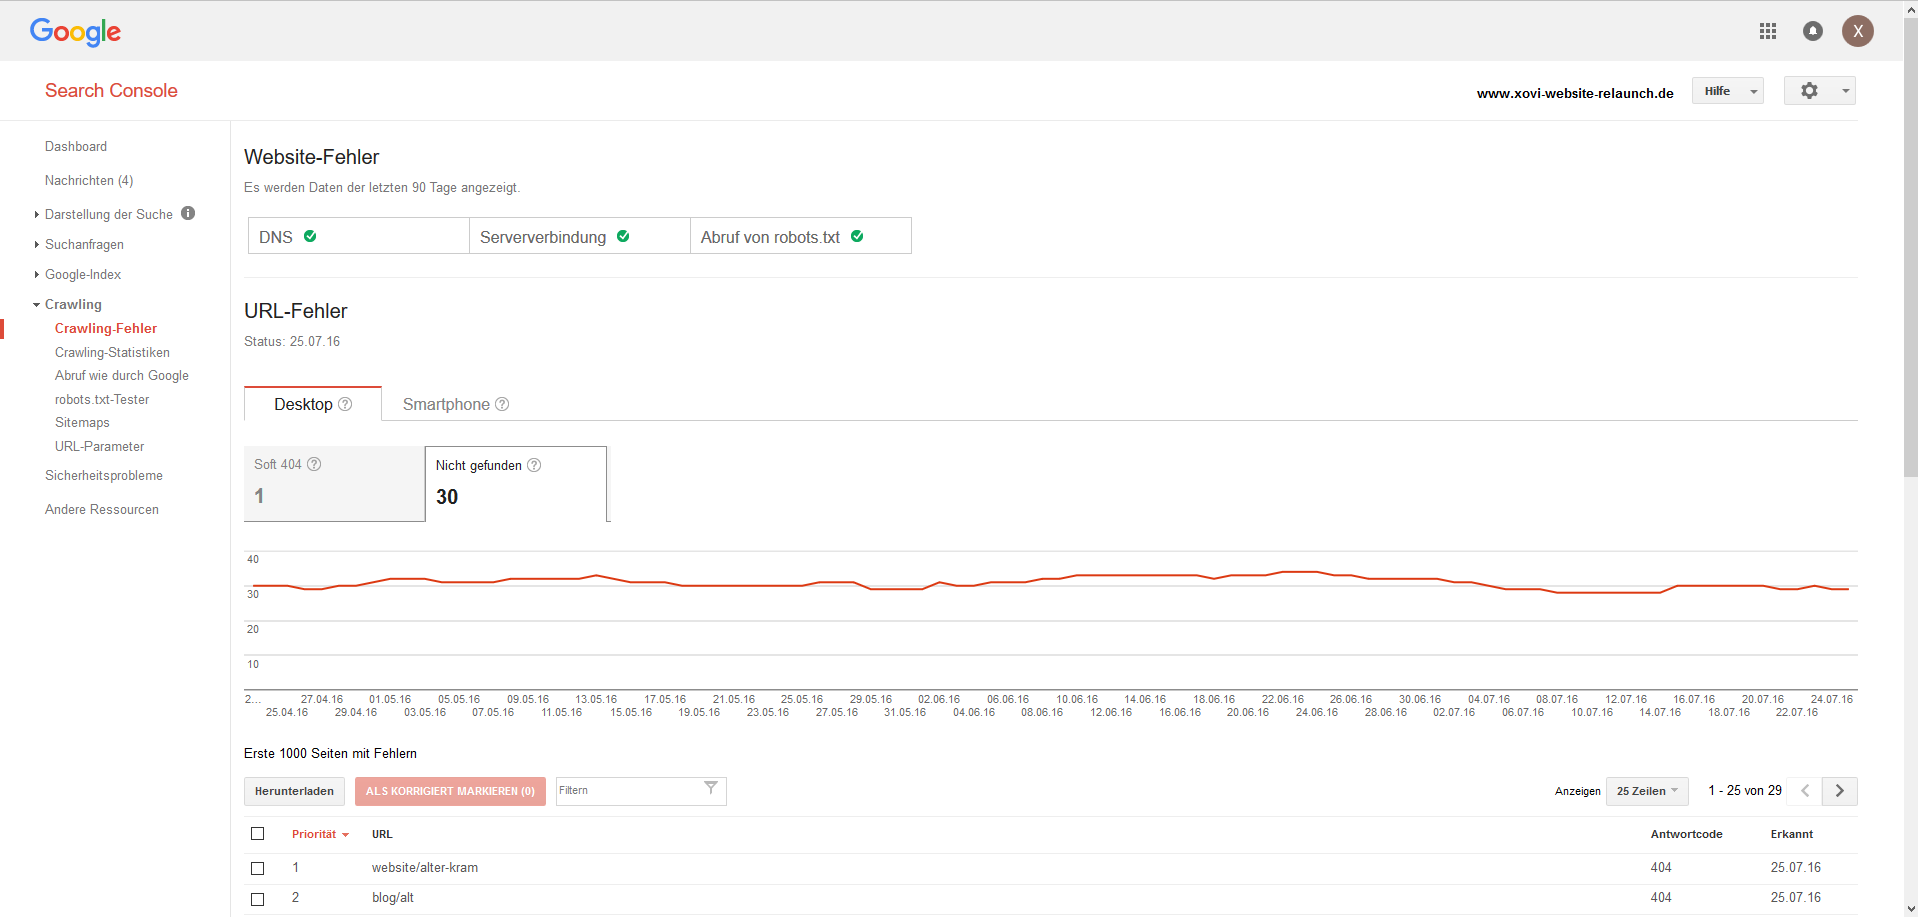Click the Erkannt column header

click(1791, 834)
